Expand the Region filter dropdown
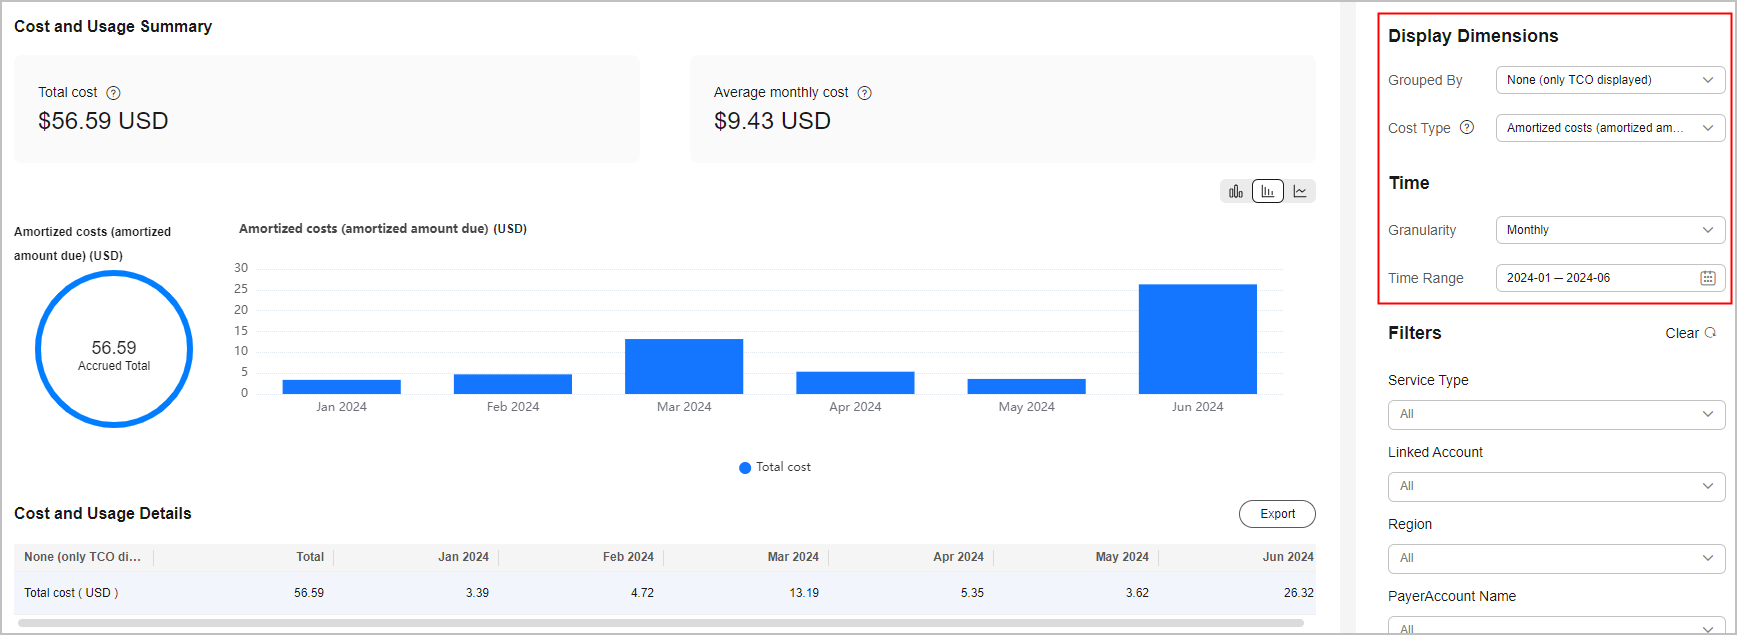The height and width of the screenshot is (635, 1737). click(x=1556, y=558)
